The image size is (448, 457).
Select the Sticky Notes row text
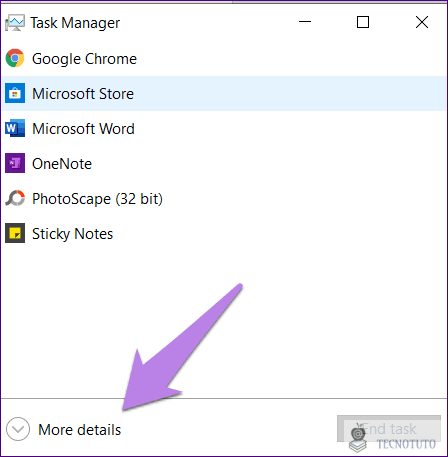click(x=72, y=234)
